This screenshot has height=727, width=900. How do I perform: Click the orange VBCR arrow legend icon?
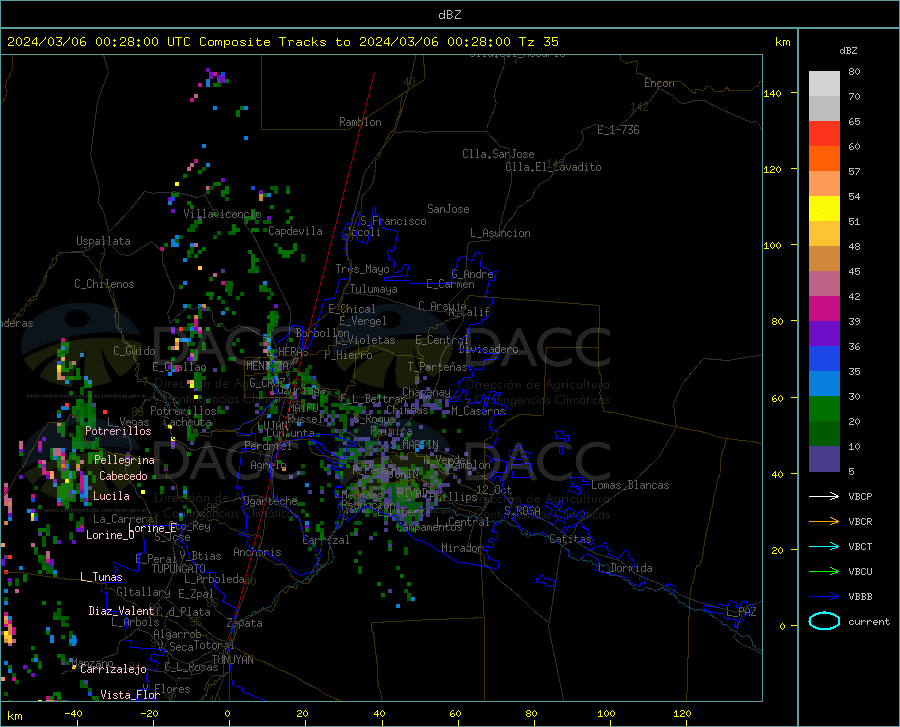click(824, 521)
